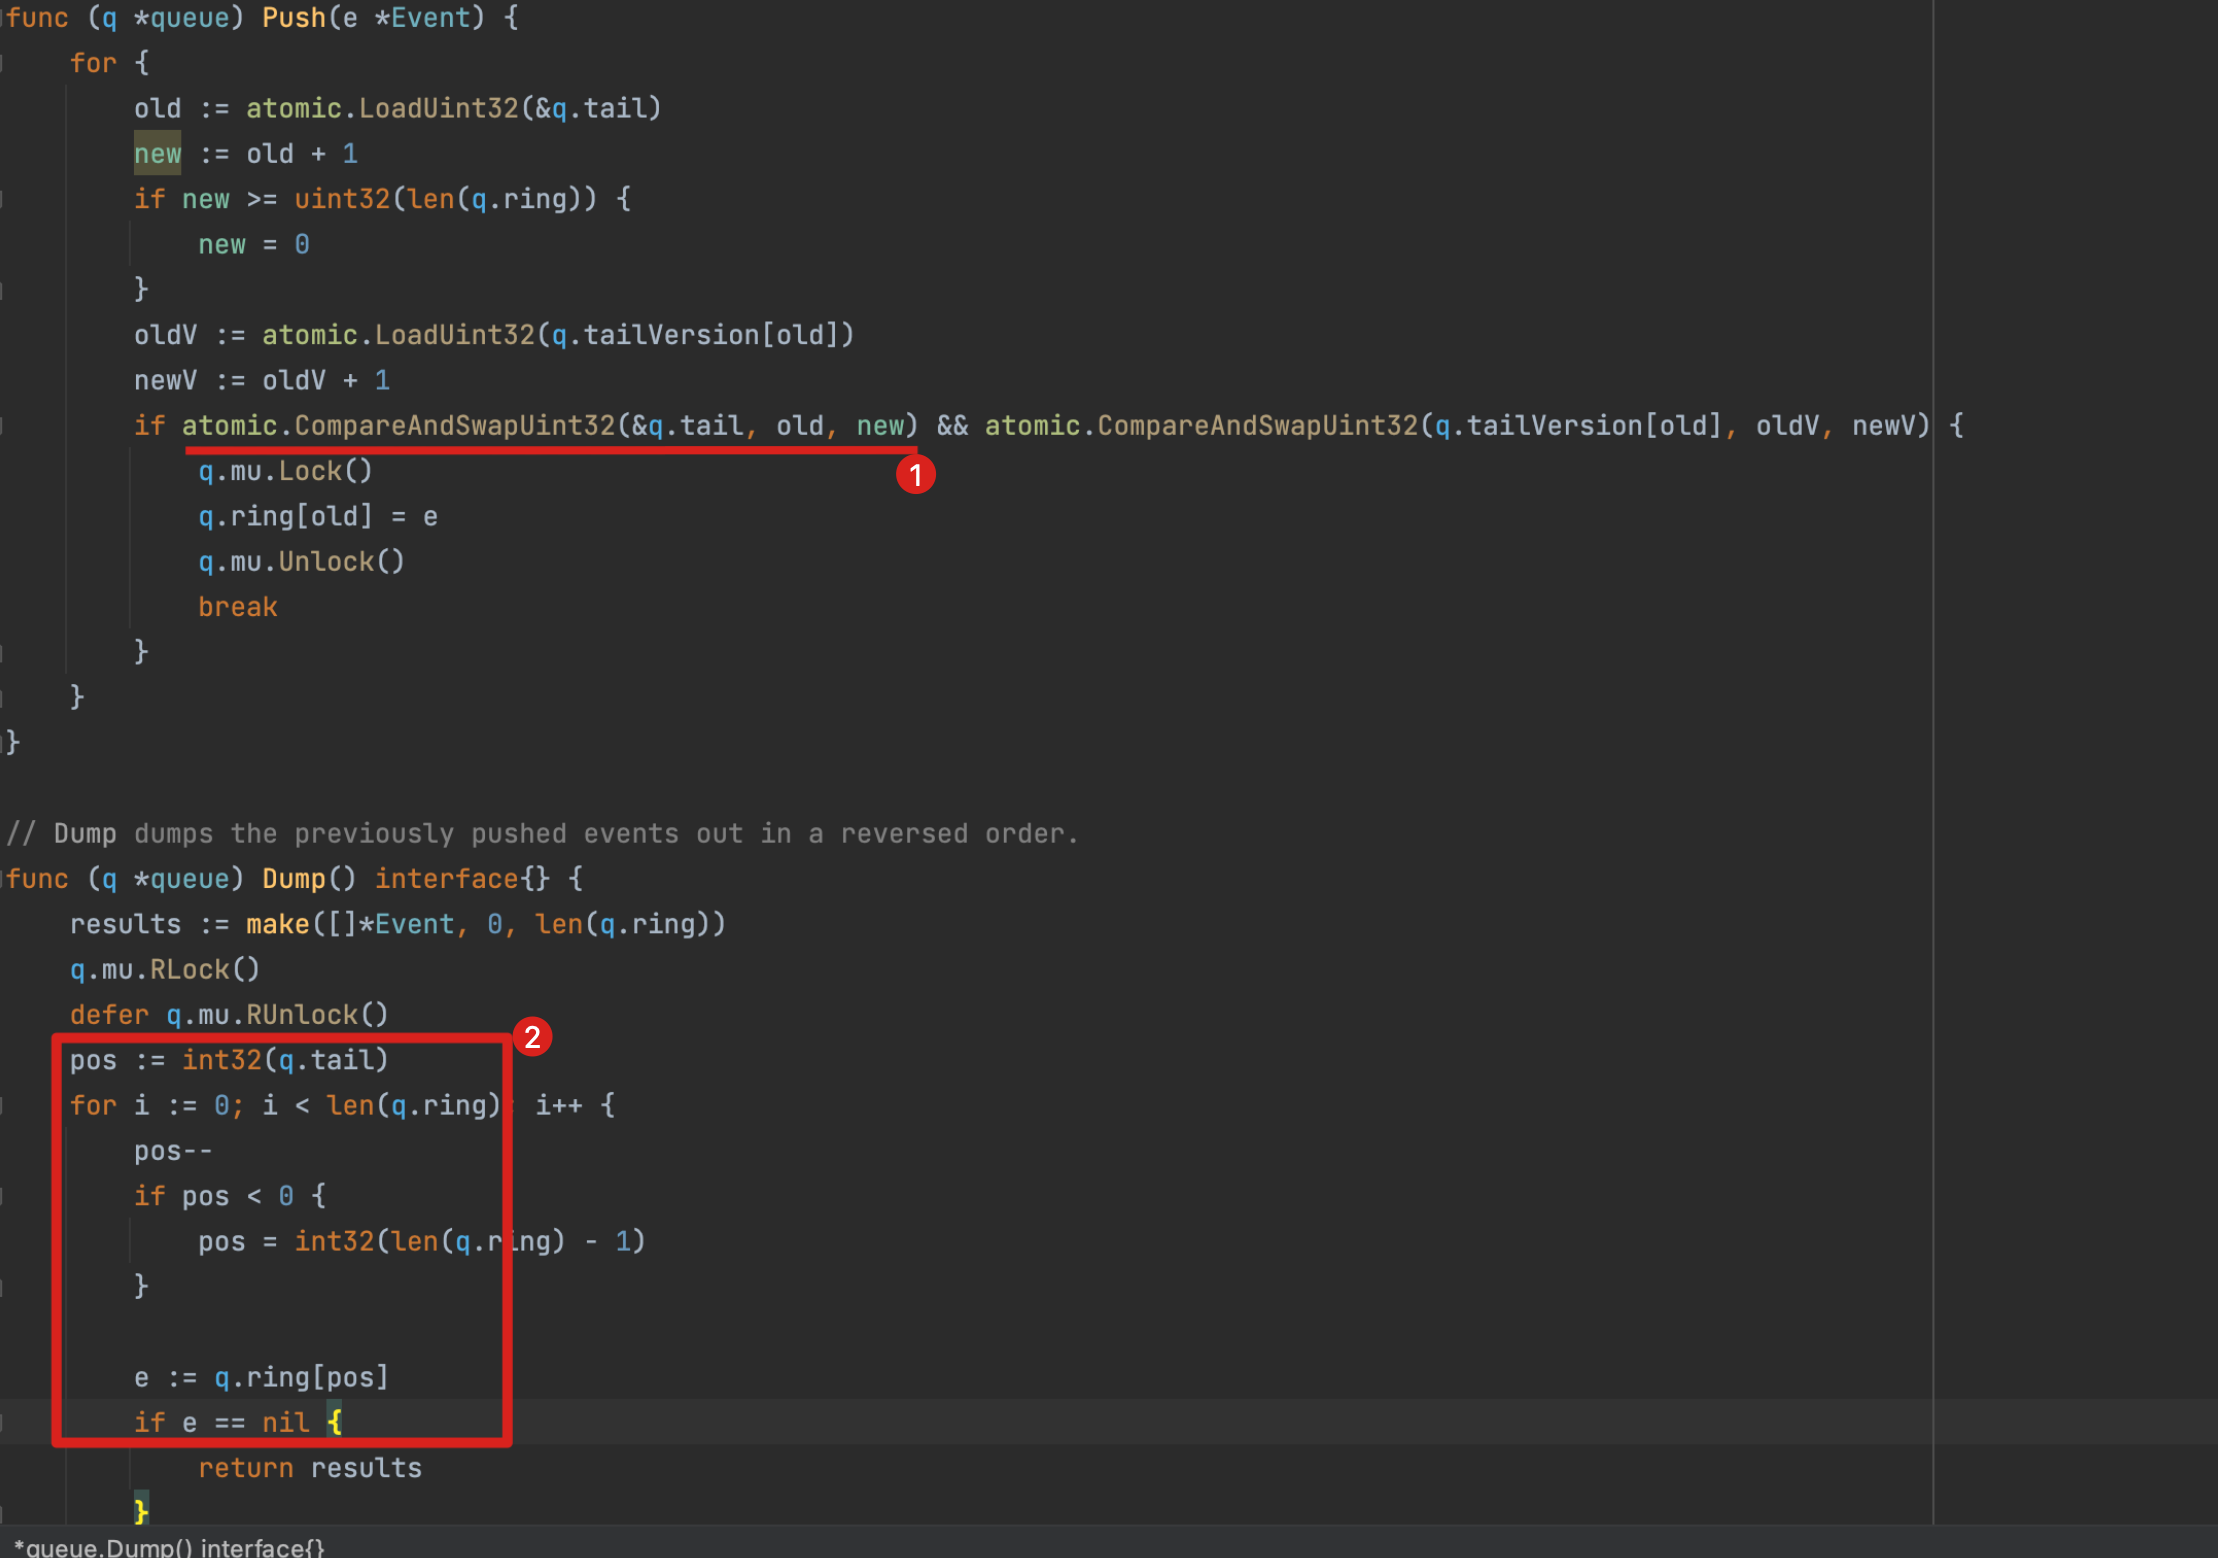Click the pos = int32(len(q.ring) - 1) line
The image size is (2218, 1558).
point(420,1240)
